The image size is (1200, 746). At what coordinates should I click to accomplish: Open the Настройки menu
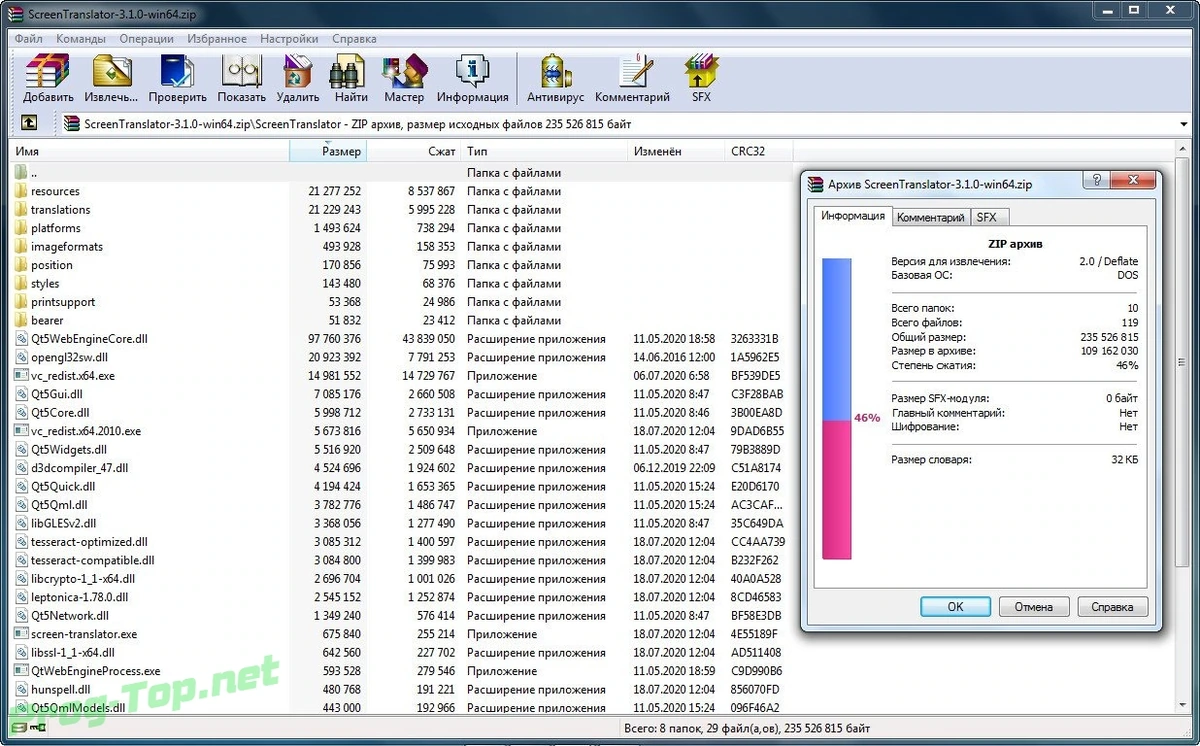tap(289, 39)
